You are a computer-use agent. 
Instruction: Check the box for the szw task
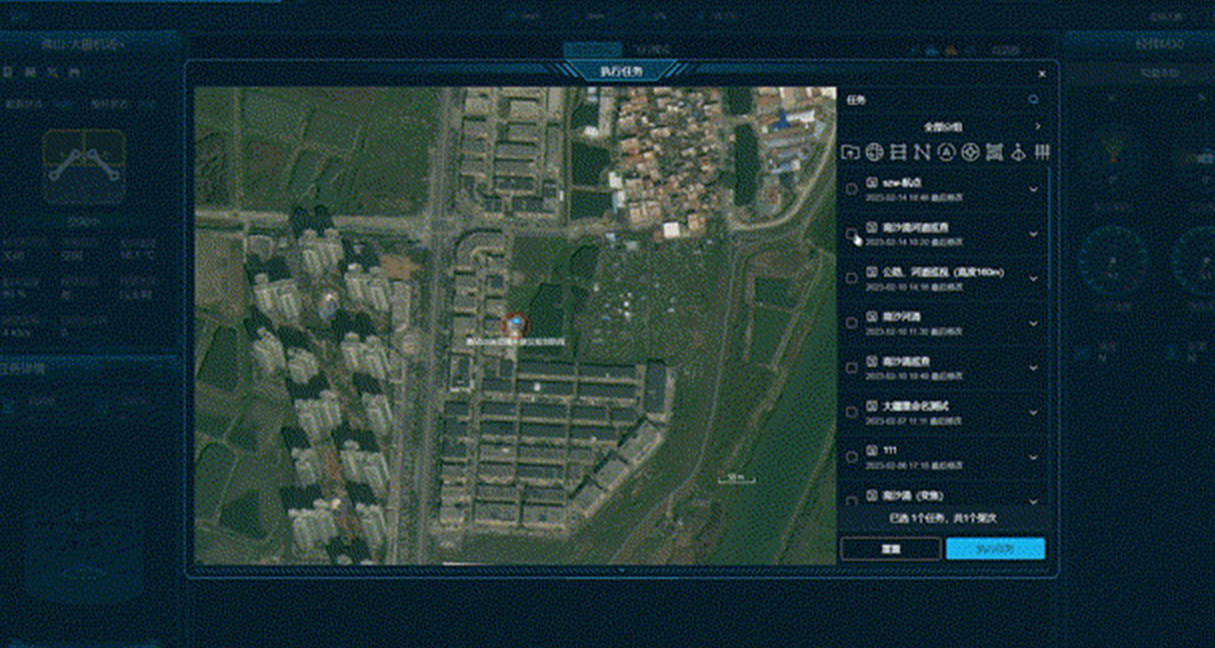[852, 189]
